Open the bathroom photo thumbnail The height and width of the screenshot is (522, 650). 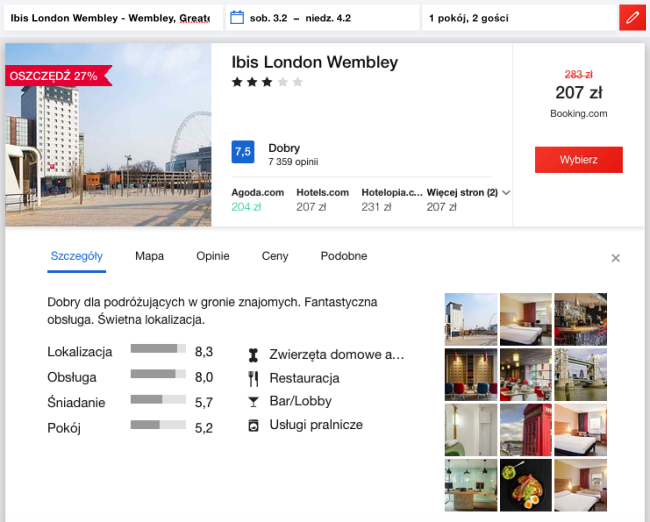(x=471, y=430)
